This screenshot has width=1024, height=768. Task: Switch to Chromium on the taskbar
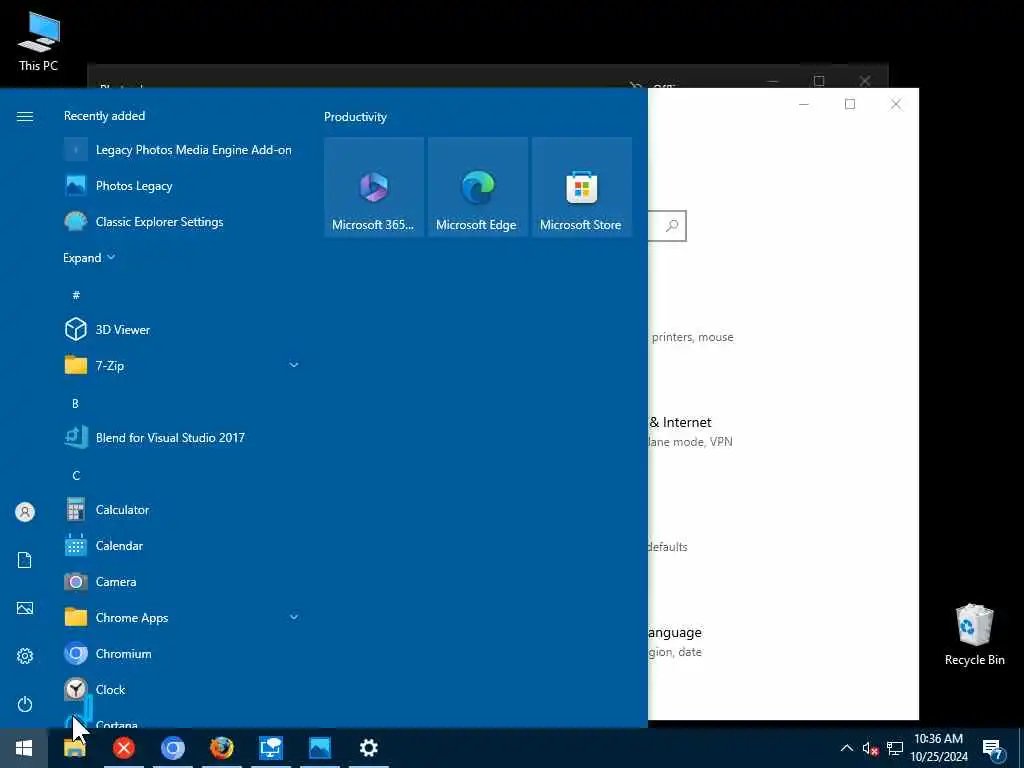coord(172,748)
